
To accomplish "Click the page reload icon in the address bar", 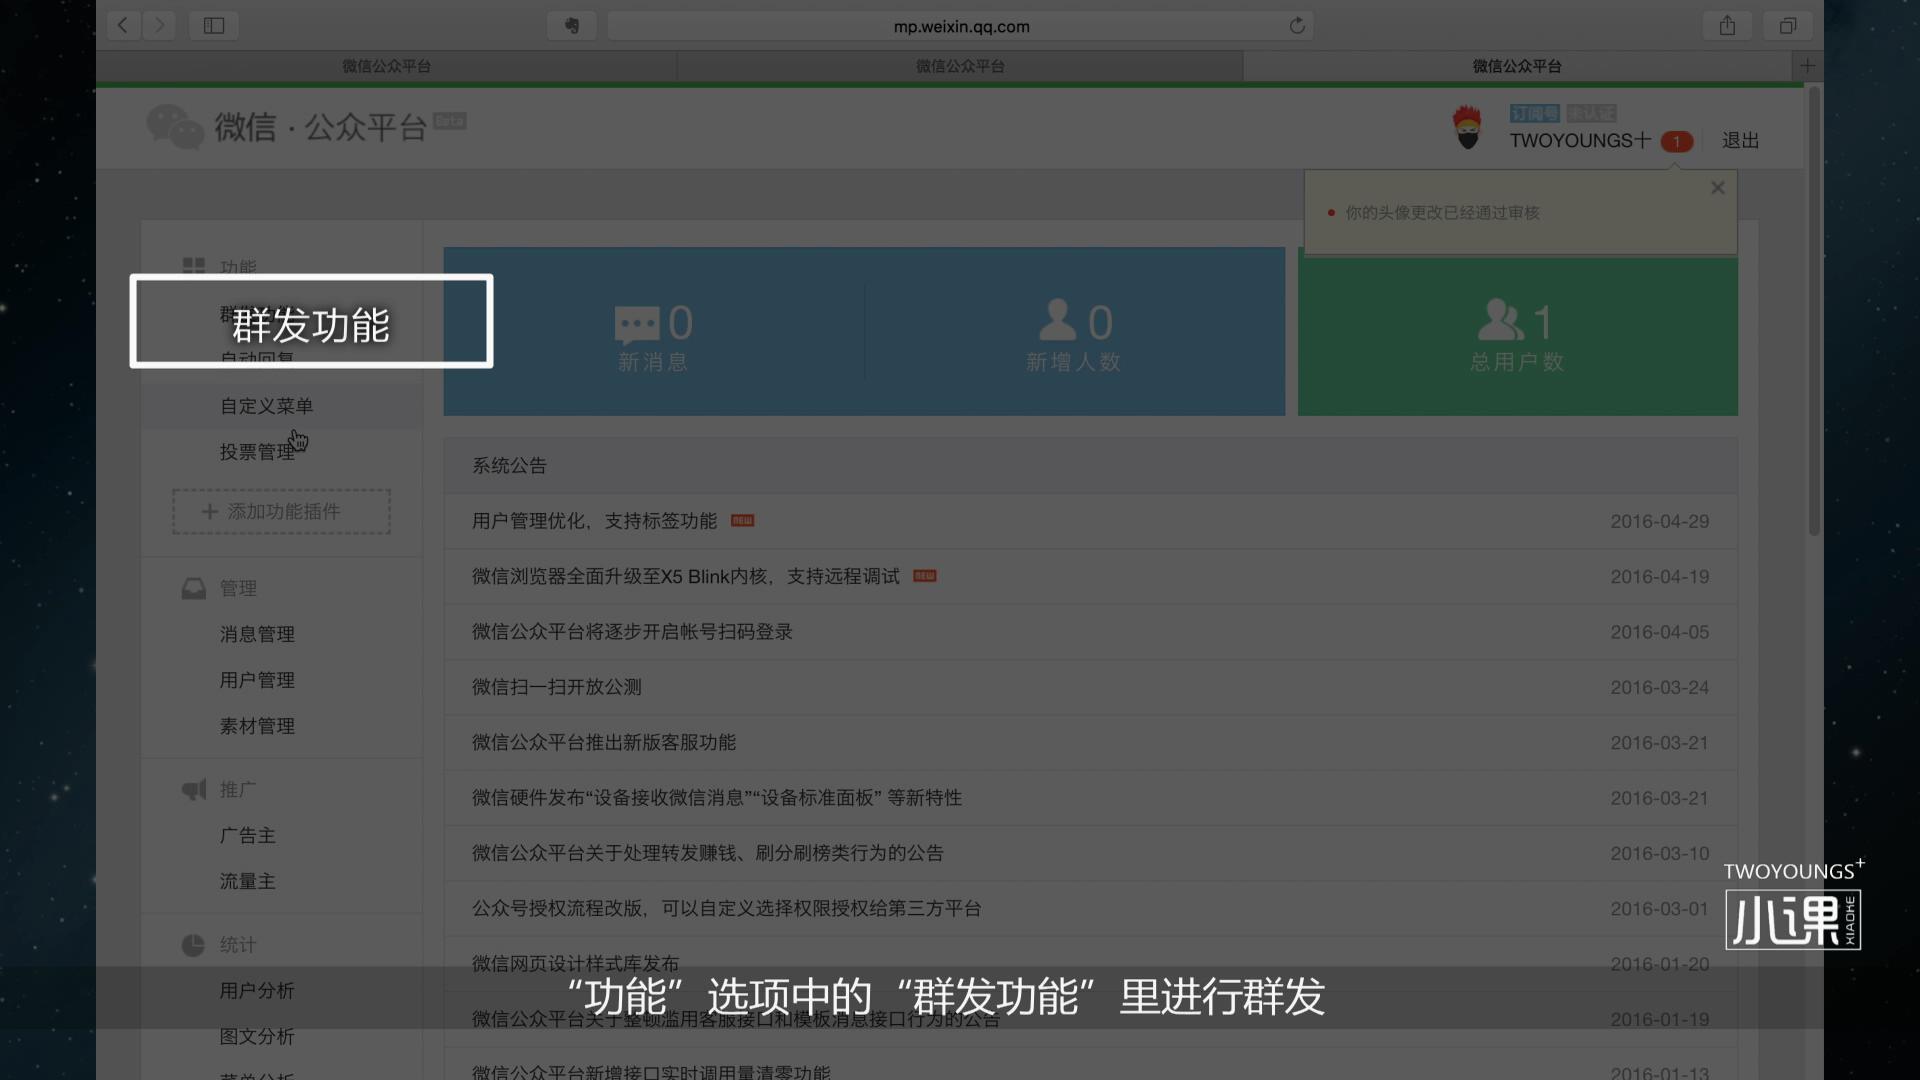I will pyautogui.click(x=1297, y=26).
